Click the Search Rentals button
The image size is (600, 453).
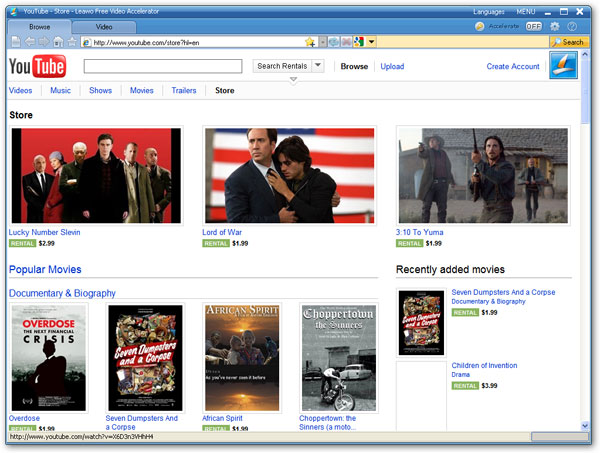(x=282, y=66)
